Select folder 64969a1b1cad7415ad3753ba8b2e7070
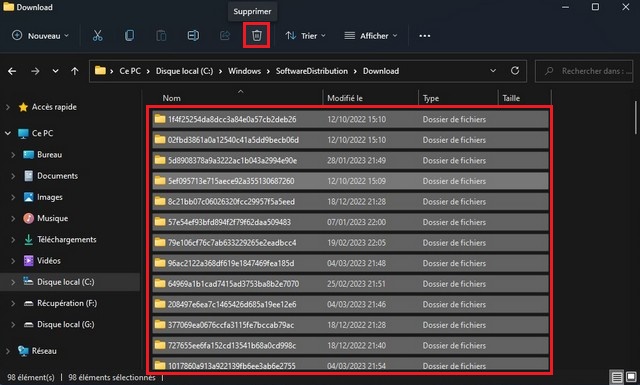Viewport: 640px width, 385px height. click(x=350, y=284)
